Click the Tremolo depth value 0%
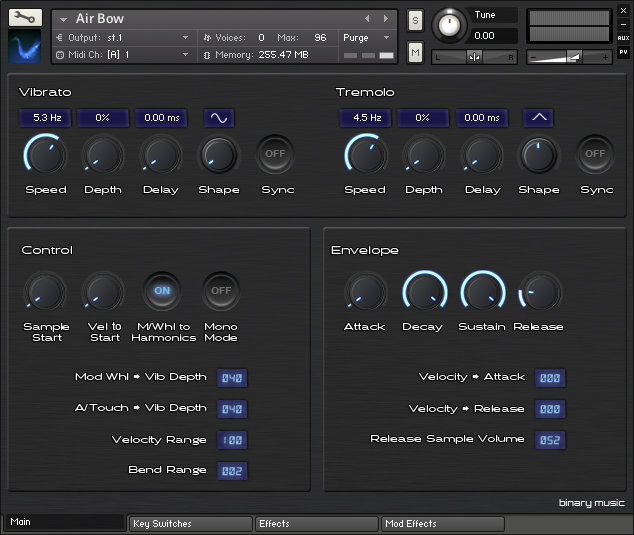This screenshot has height=535, width=634. 423,118
